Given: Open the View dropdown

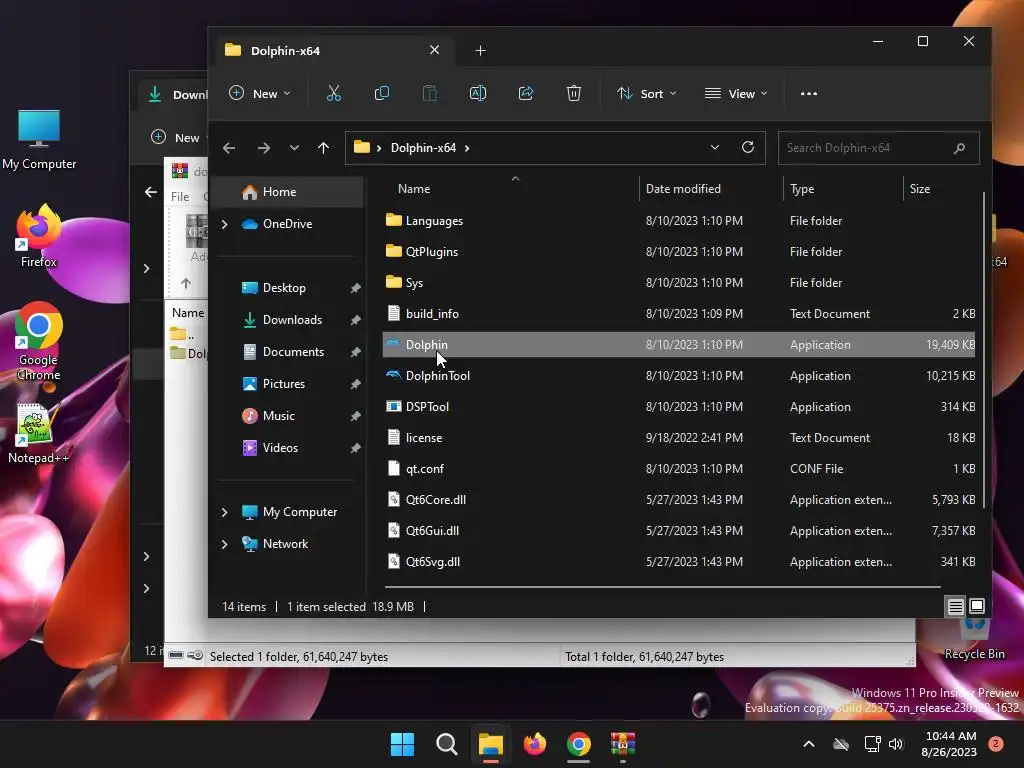Looking at the screenshot, I should coord(736,93).
